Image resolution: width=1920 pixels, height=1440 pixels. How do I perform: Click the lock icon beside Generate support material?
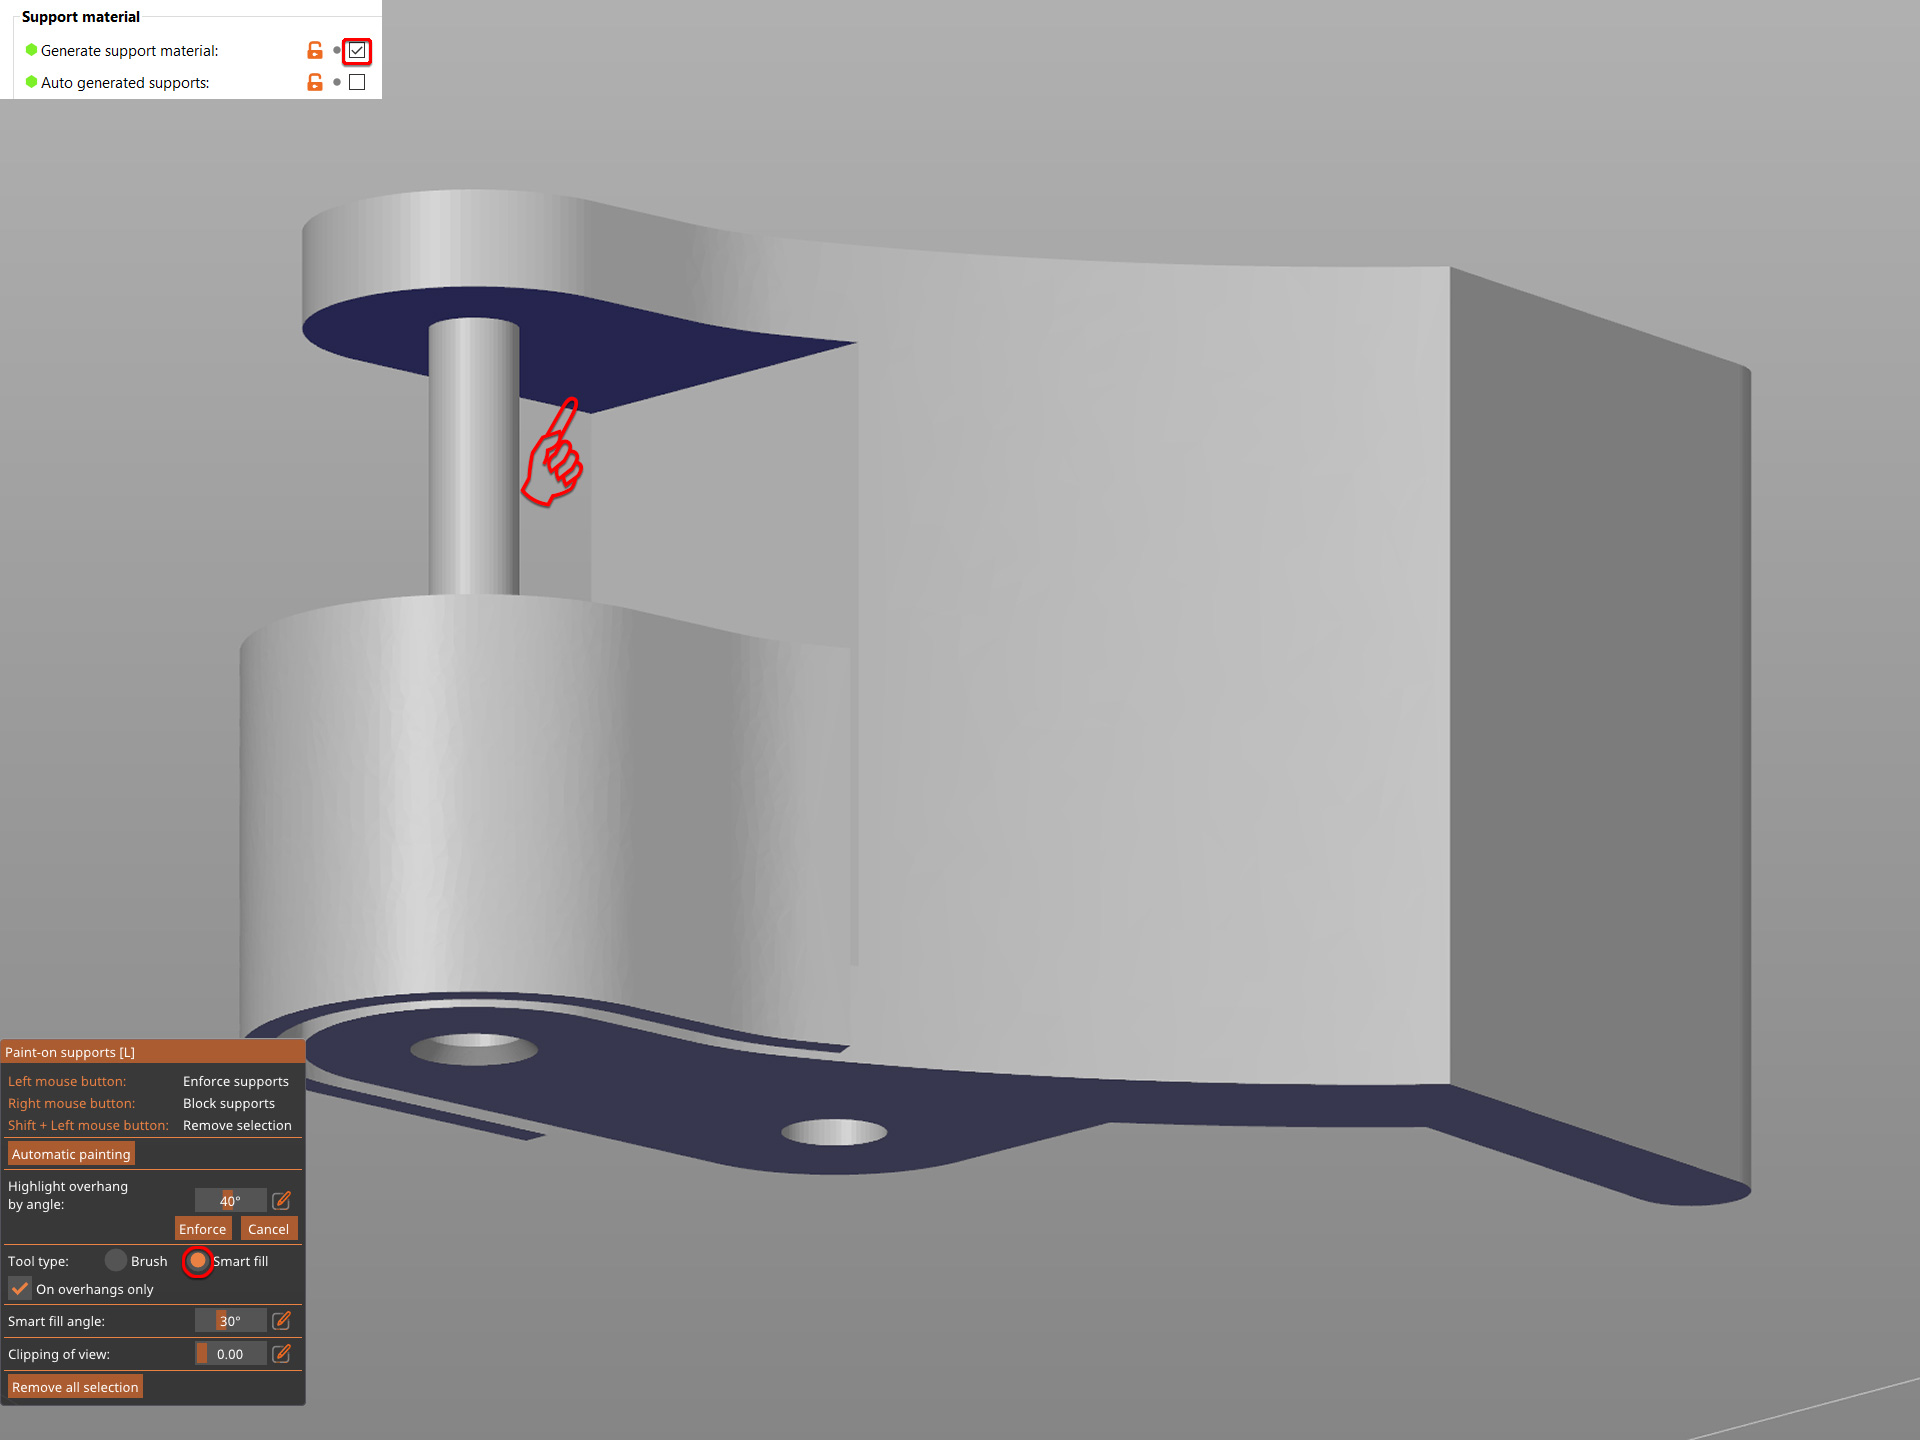(315, 50)
